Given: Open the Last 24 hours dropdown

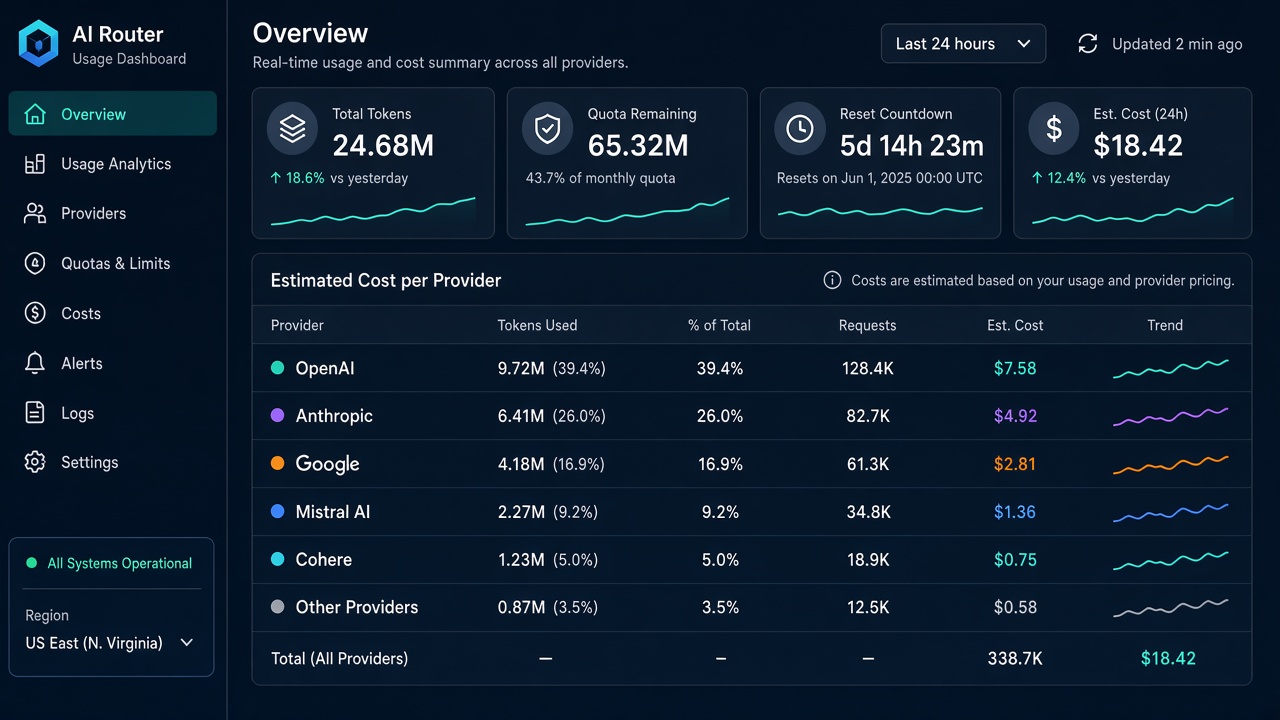Looking at the screenshot, I should [963, 44].
